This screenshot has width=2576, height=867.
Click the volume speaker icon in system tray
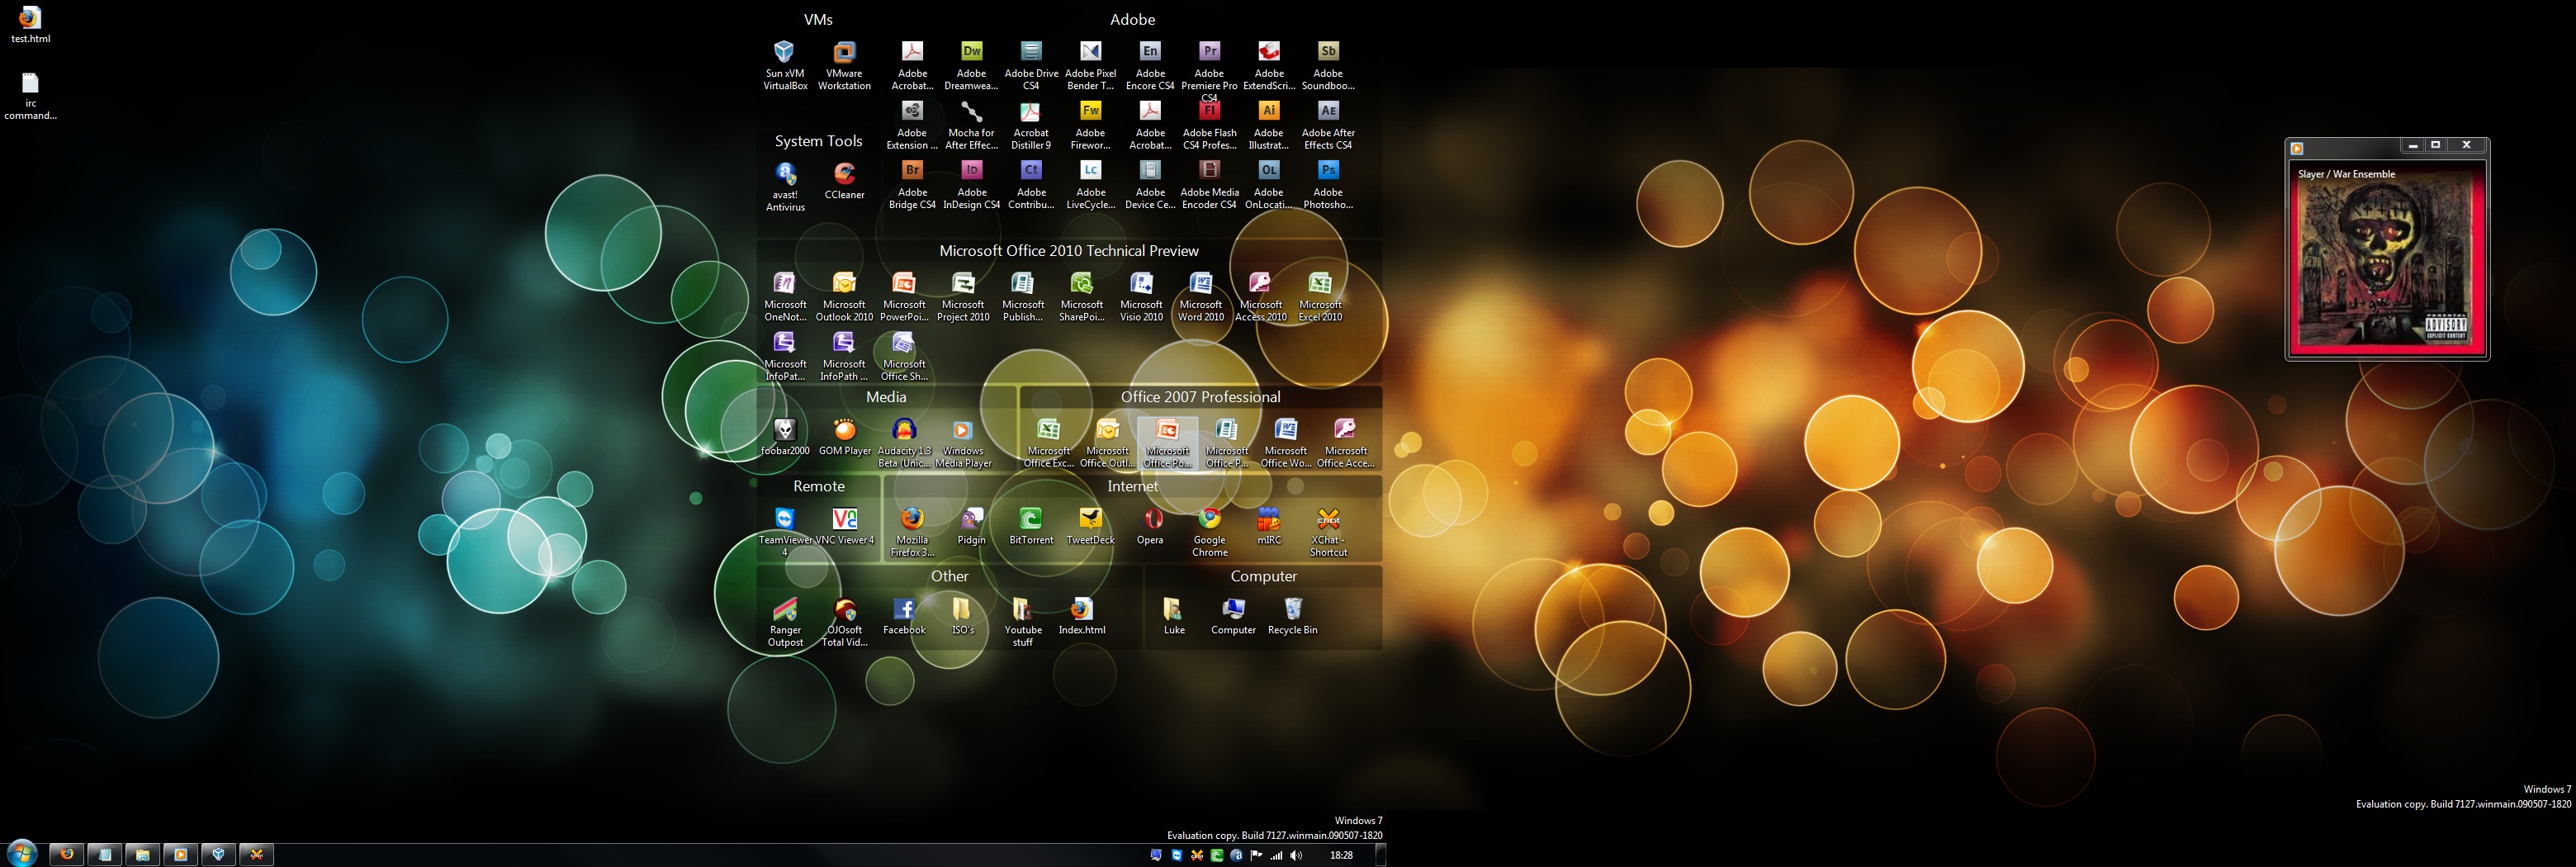coord(1296,855)
